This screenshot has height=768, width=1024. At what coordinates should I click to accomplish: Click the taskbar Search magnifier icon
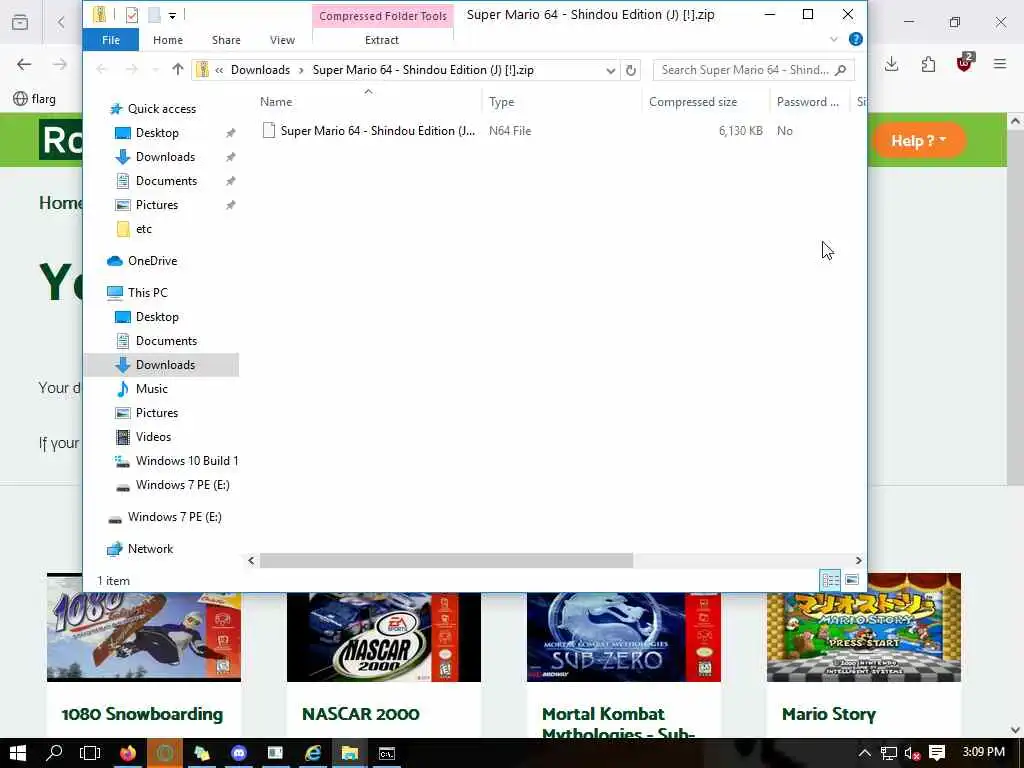tap(54, 753)
